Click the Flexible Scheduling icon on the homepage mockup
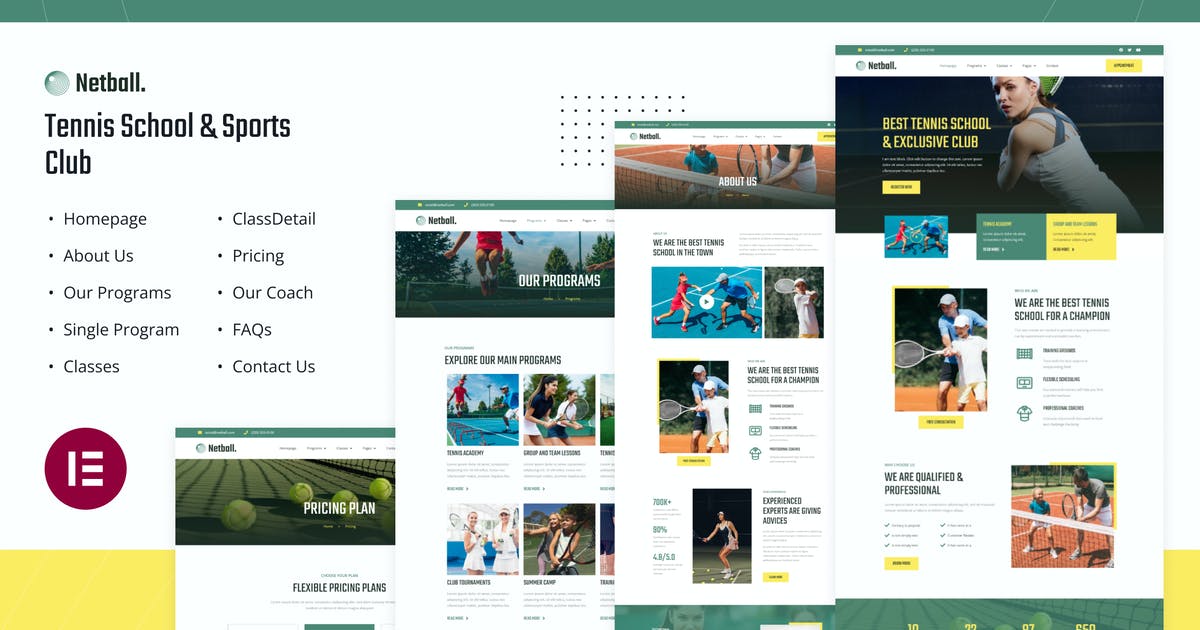The height and width of the screenshot is (630, 1200). tap(1024, 383)
